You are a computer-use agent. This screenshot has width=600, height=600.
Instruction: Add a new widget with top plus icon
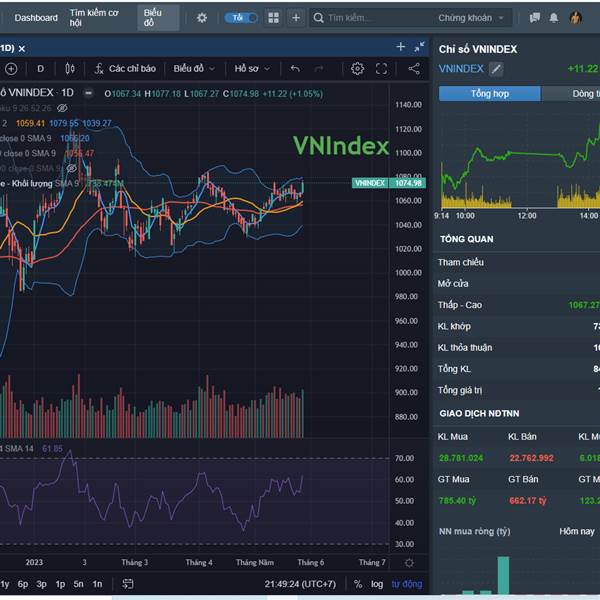coord(296,18)
